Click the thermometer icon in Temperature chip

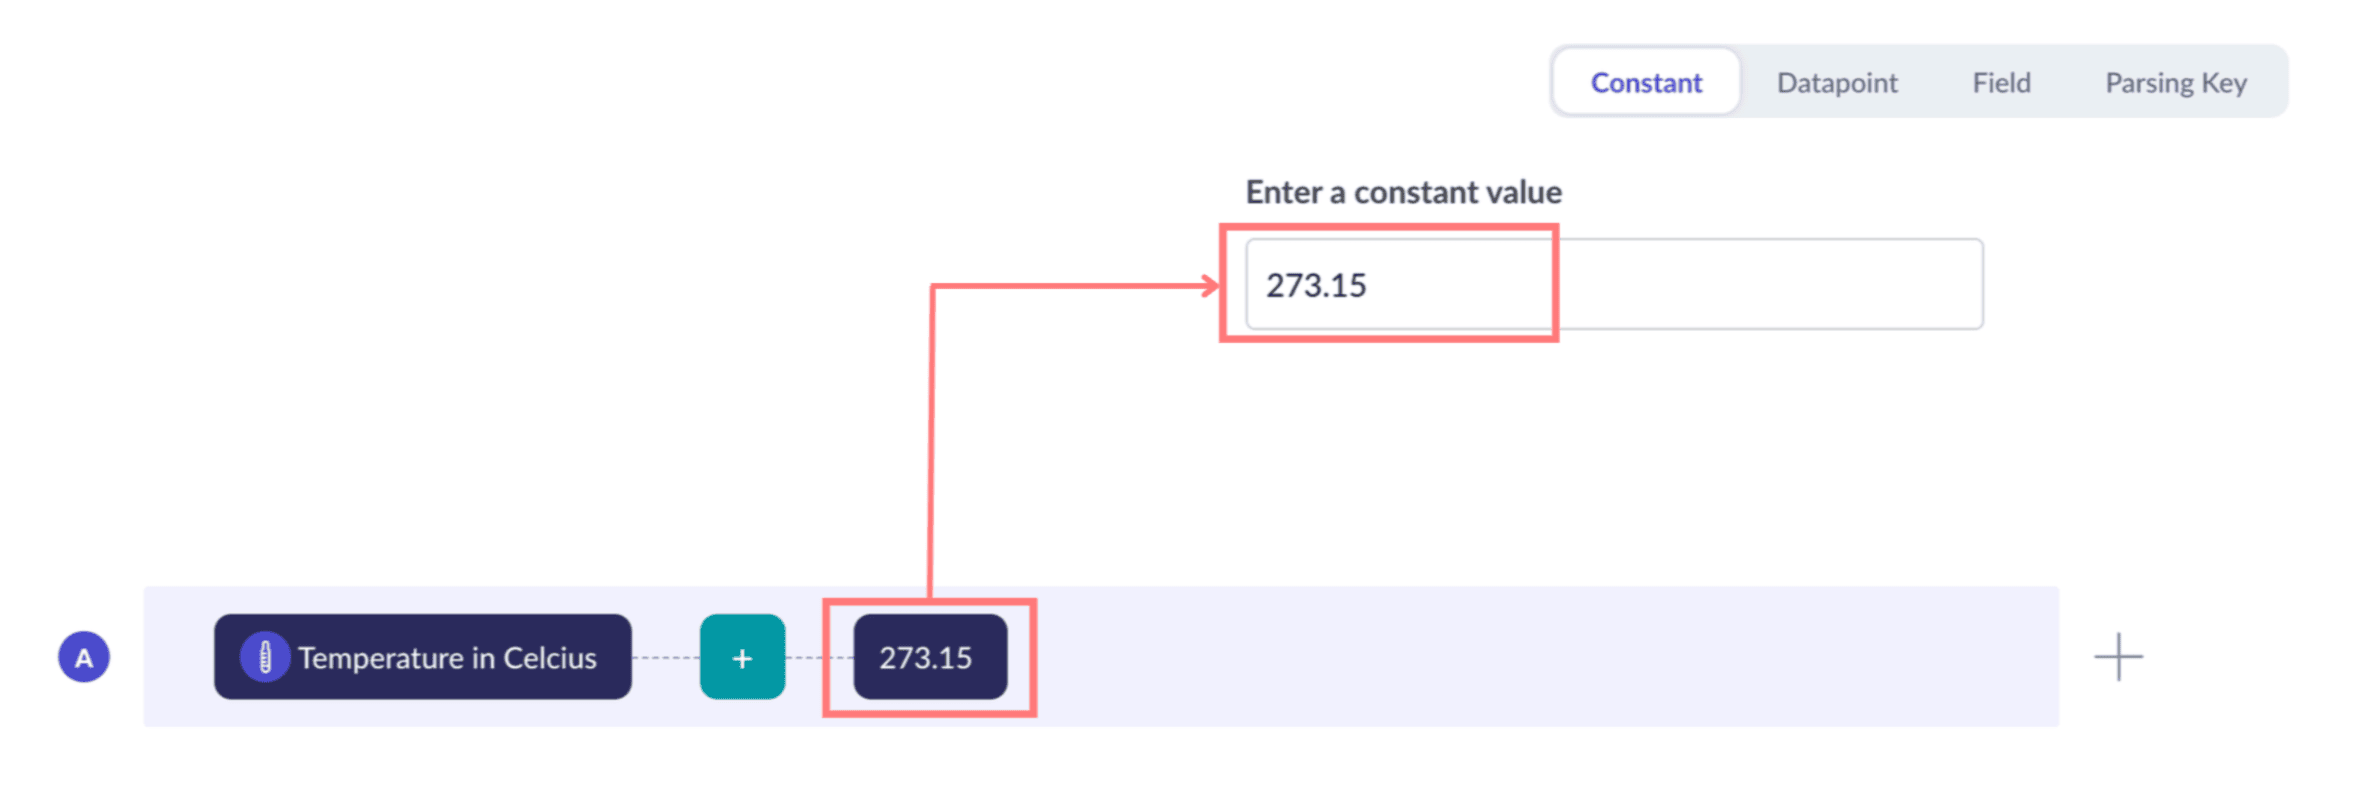point(265,657)
